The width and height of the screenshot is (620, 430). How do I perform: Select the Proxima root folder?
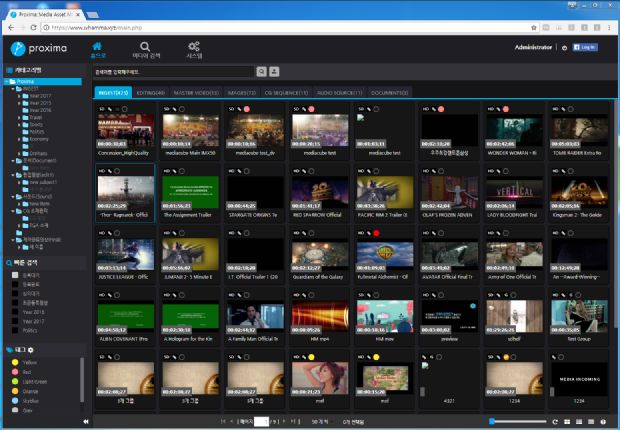coord(43,81)
